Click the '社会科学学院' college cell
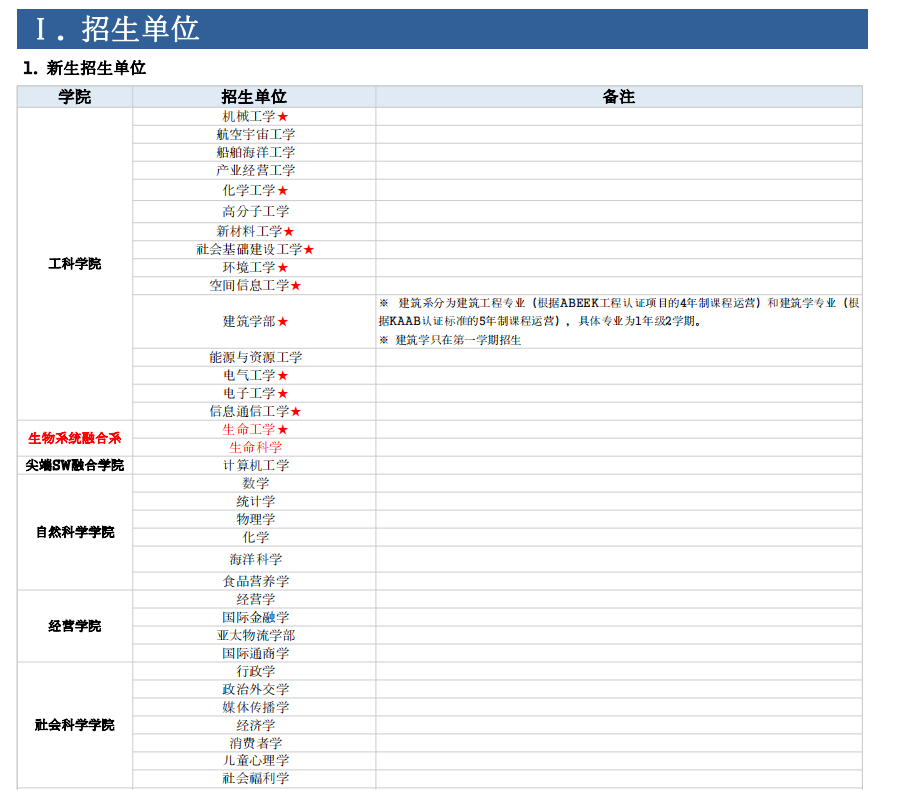This screenshot has width=924, height=790. click(x=75, y=725)
